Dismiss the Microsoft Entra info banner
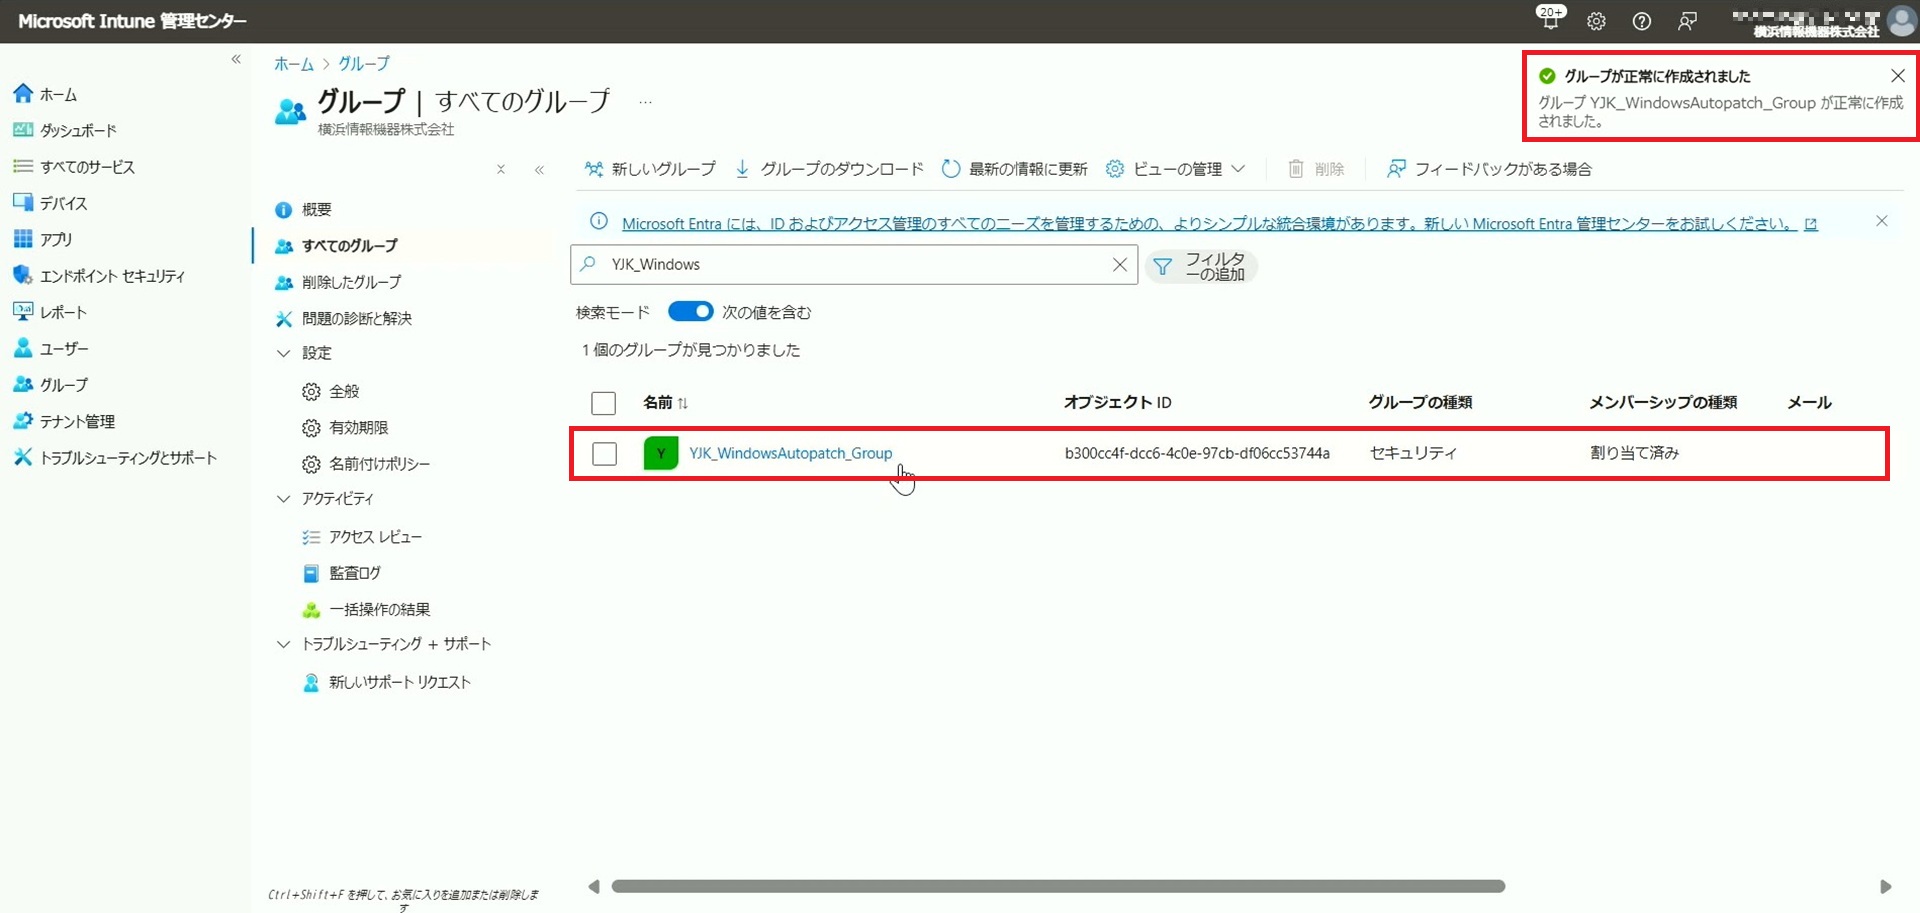1920x913 pixels. pyautogui.click(x=1881, y=221)
